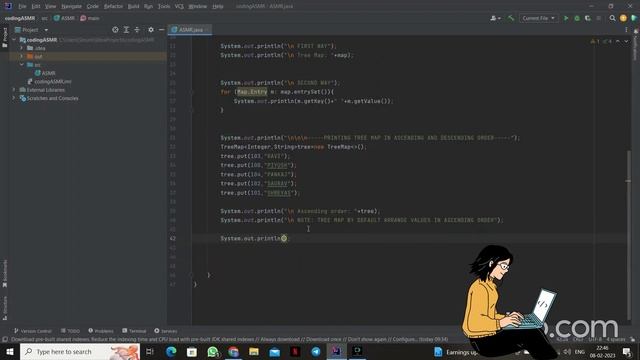The width and height of the screenshot is (640, 360).
Task: Open the Current File run configuration dropdown
Action: click(538, 18)
